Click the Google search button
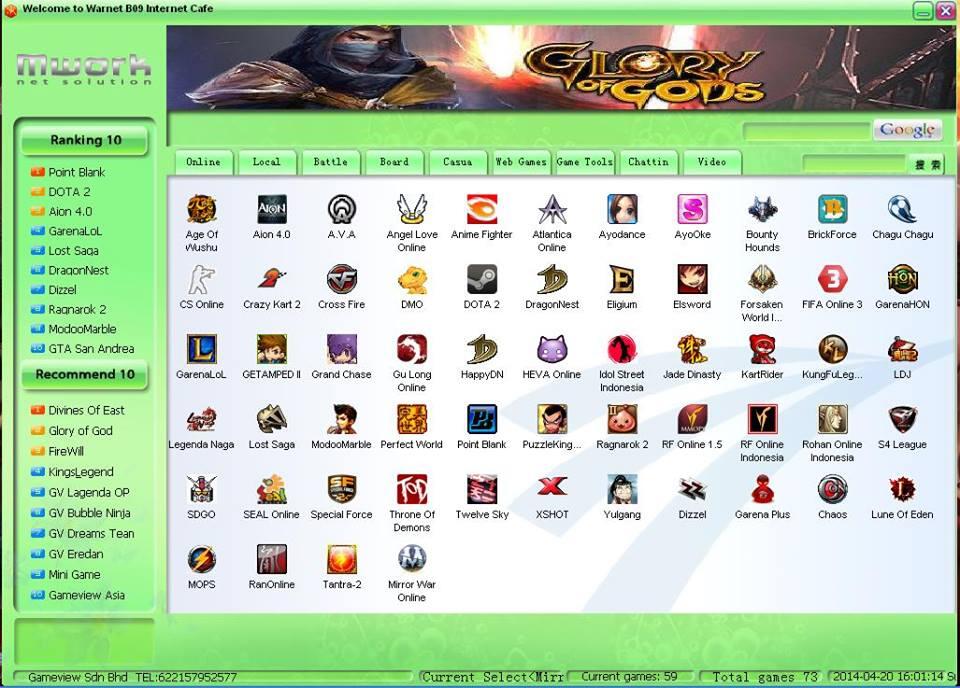This screenshot has width=960, height=688. [x=907, y=130]
